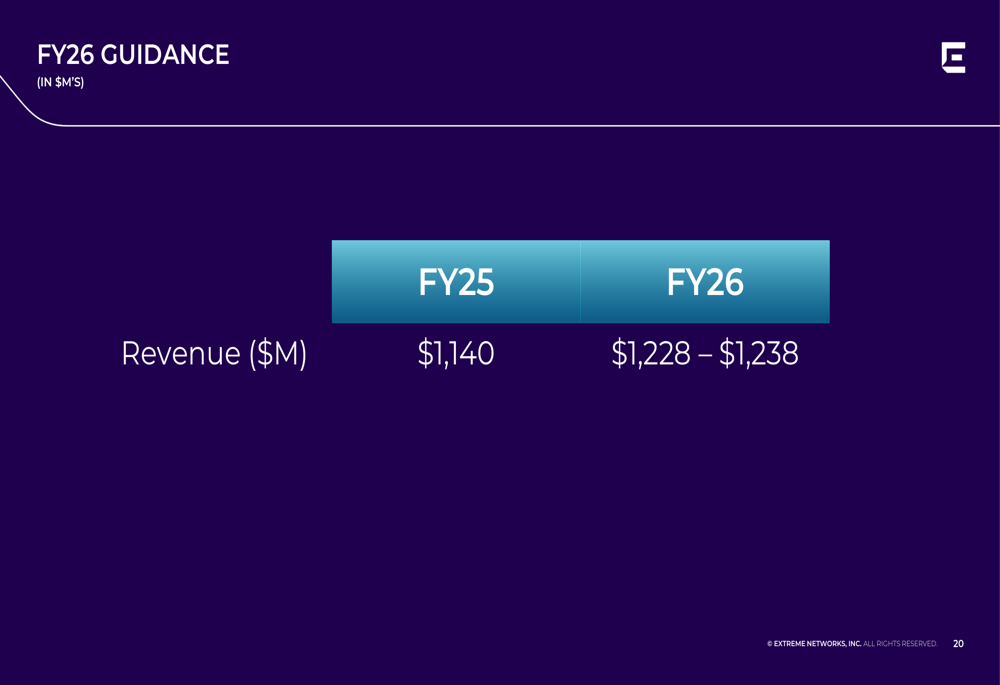Click the Extreme Networks logo icon

pyautogui.click(x=953, y=57)
